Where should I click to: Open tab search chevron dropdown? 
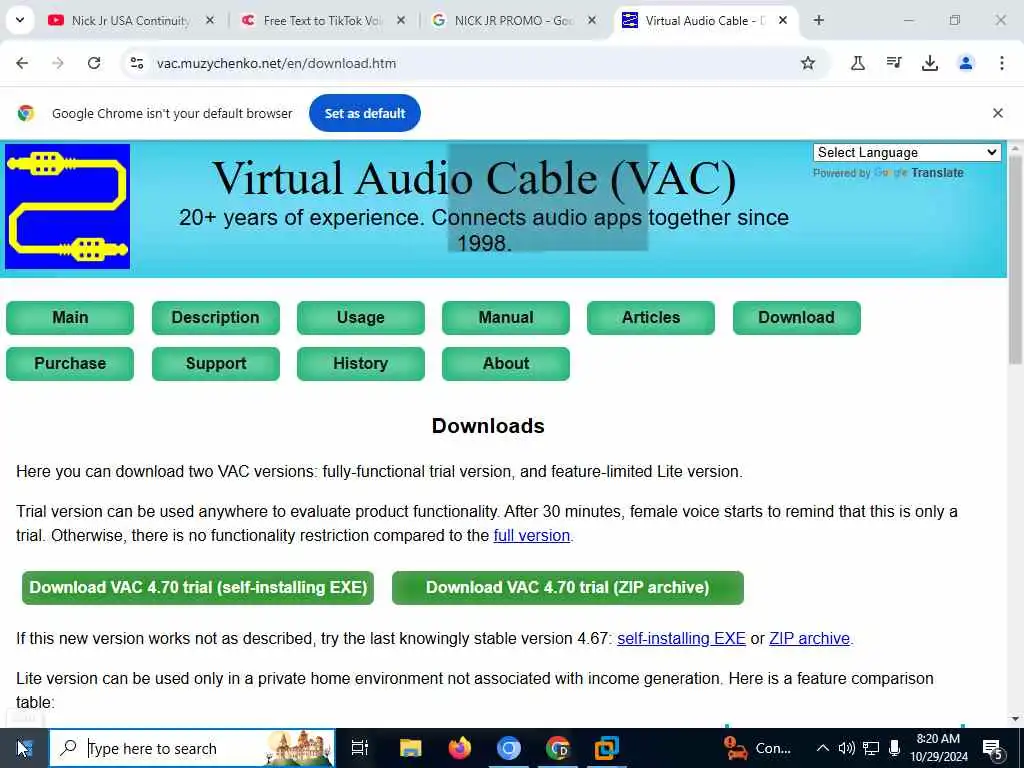point(20,20)
